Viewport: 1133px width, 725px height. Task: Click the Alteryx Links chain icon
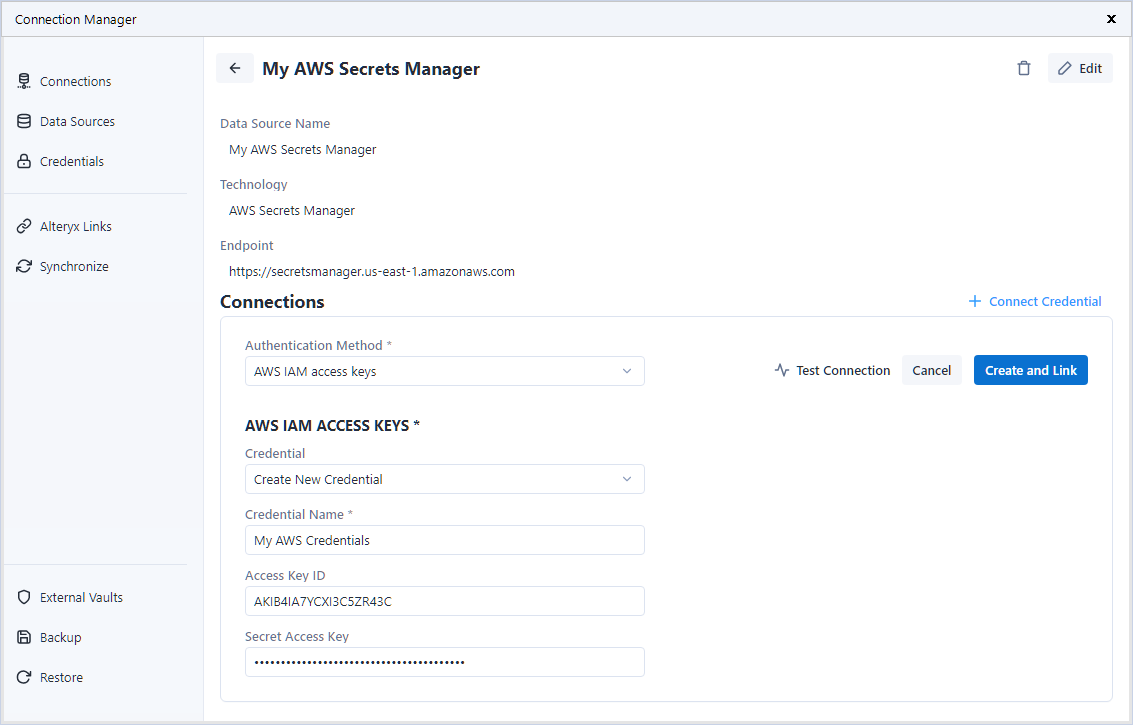tap(24, 227)
